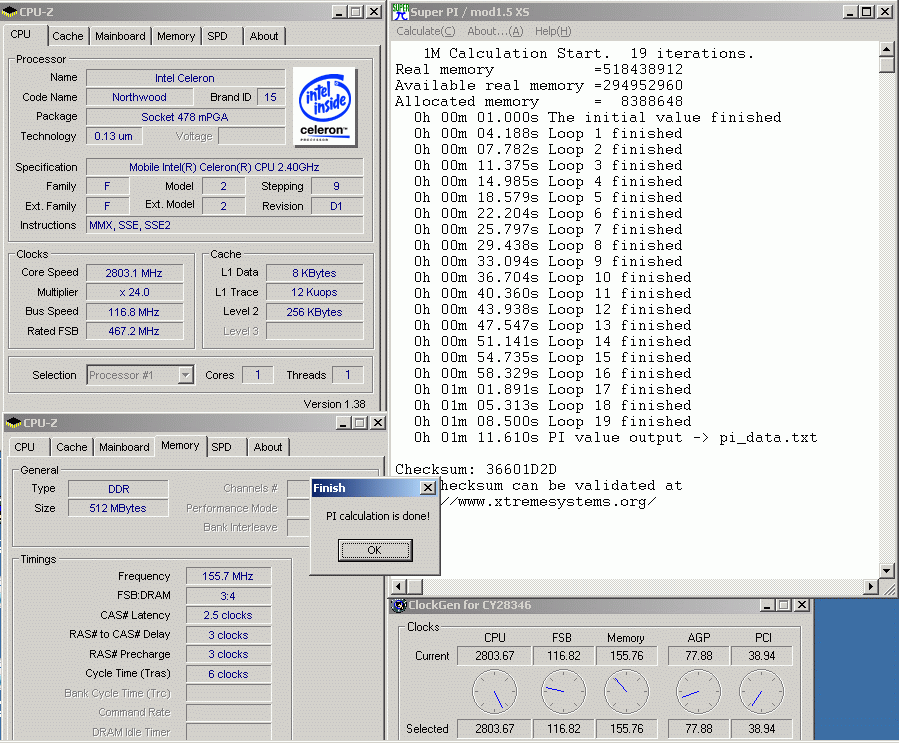Open the Help menu in Super PI
The image size is (899, 743).
(x=553, y=31)
